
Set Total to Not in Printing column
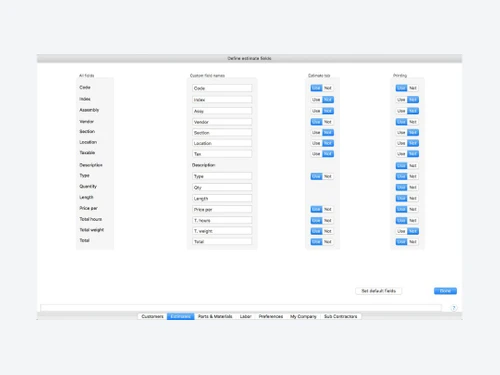pyautogui.click(x=413, y=242)
